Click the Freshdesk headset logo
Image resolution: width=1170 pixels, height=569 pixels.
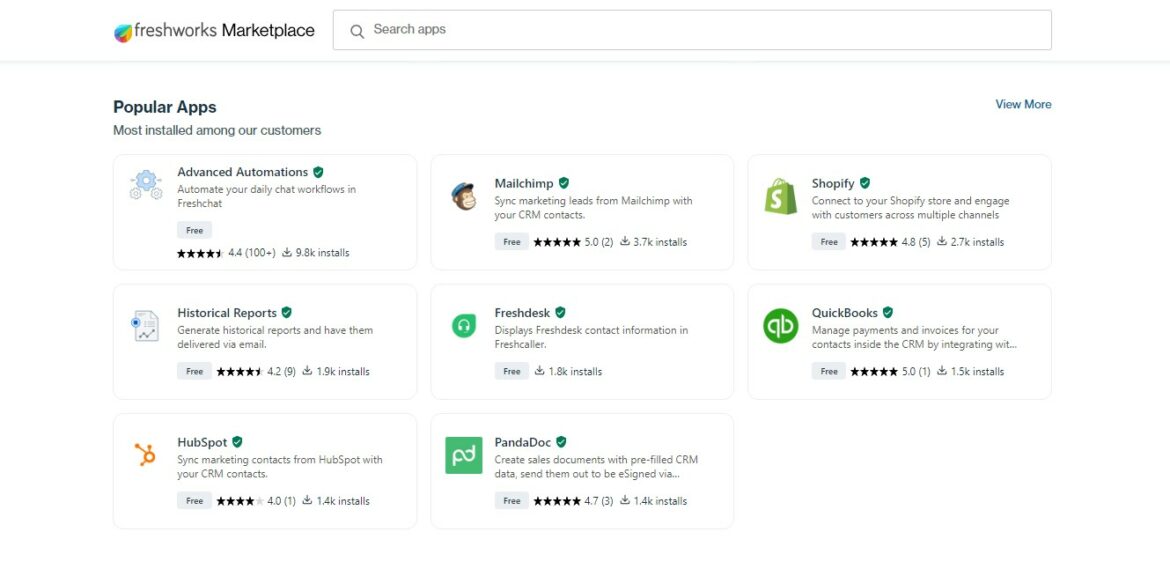pos(463,326)
